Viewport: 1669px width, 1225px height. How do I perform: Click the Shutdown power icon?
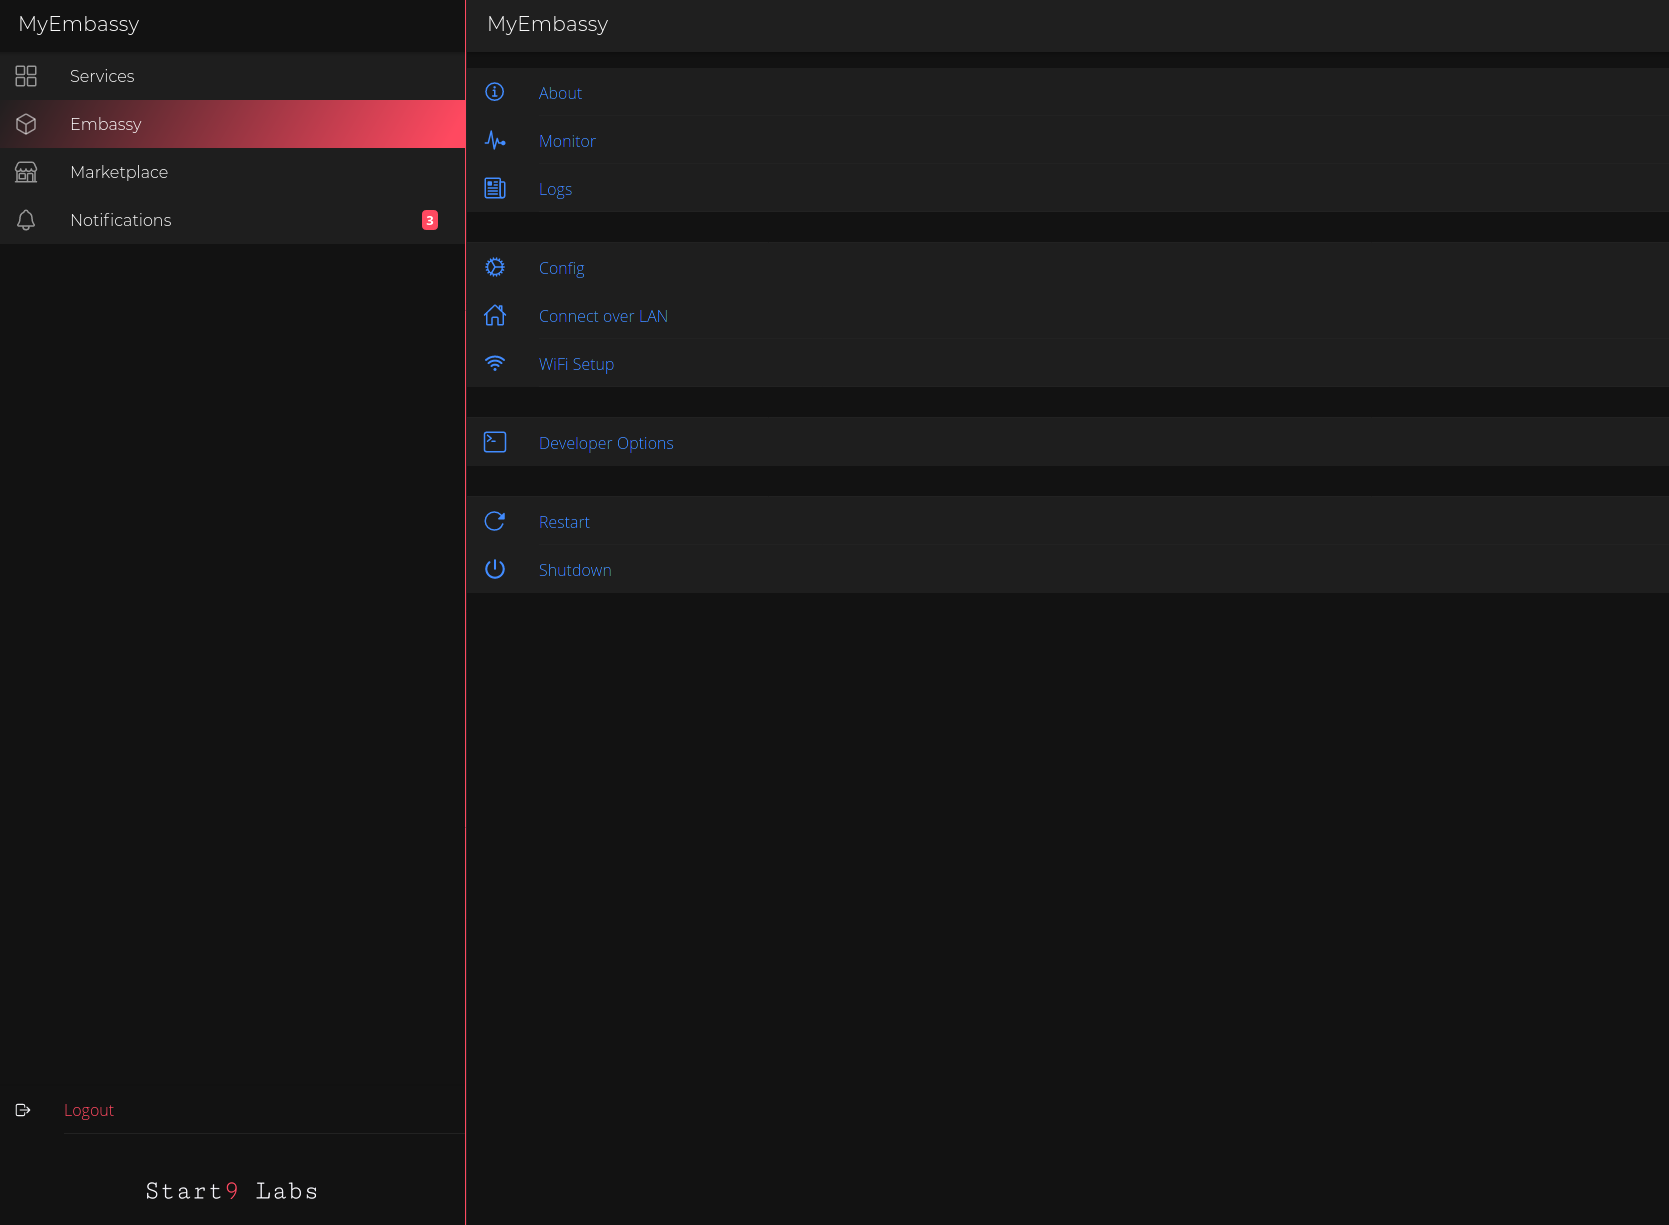point(495,569)
